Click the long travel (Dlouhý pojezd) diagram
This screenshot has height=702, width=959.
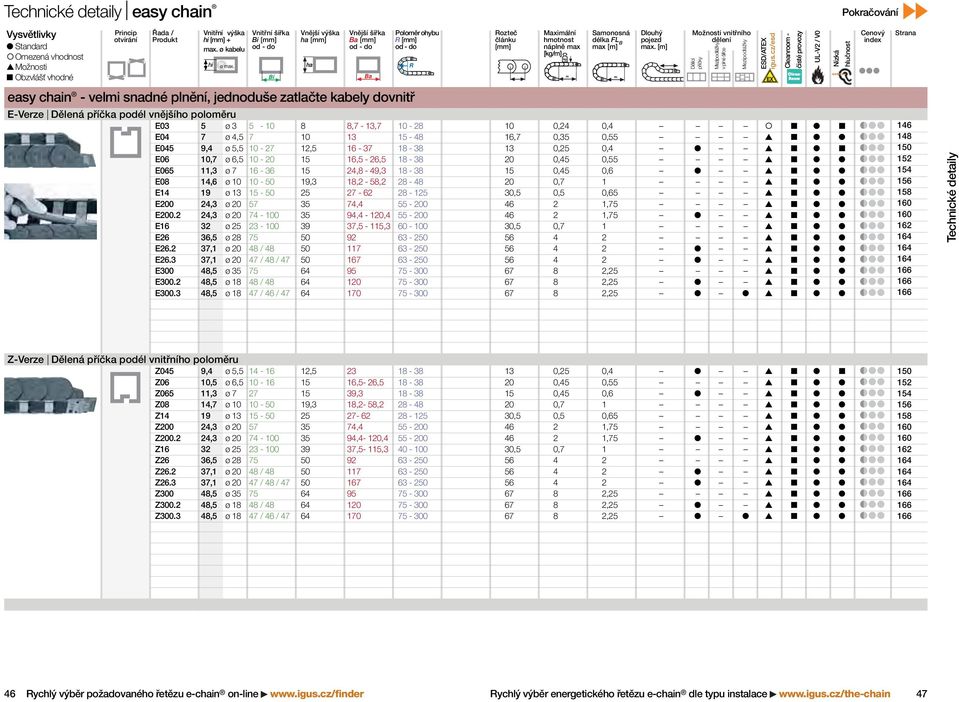click(x=662, y=72)
